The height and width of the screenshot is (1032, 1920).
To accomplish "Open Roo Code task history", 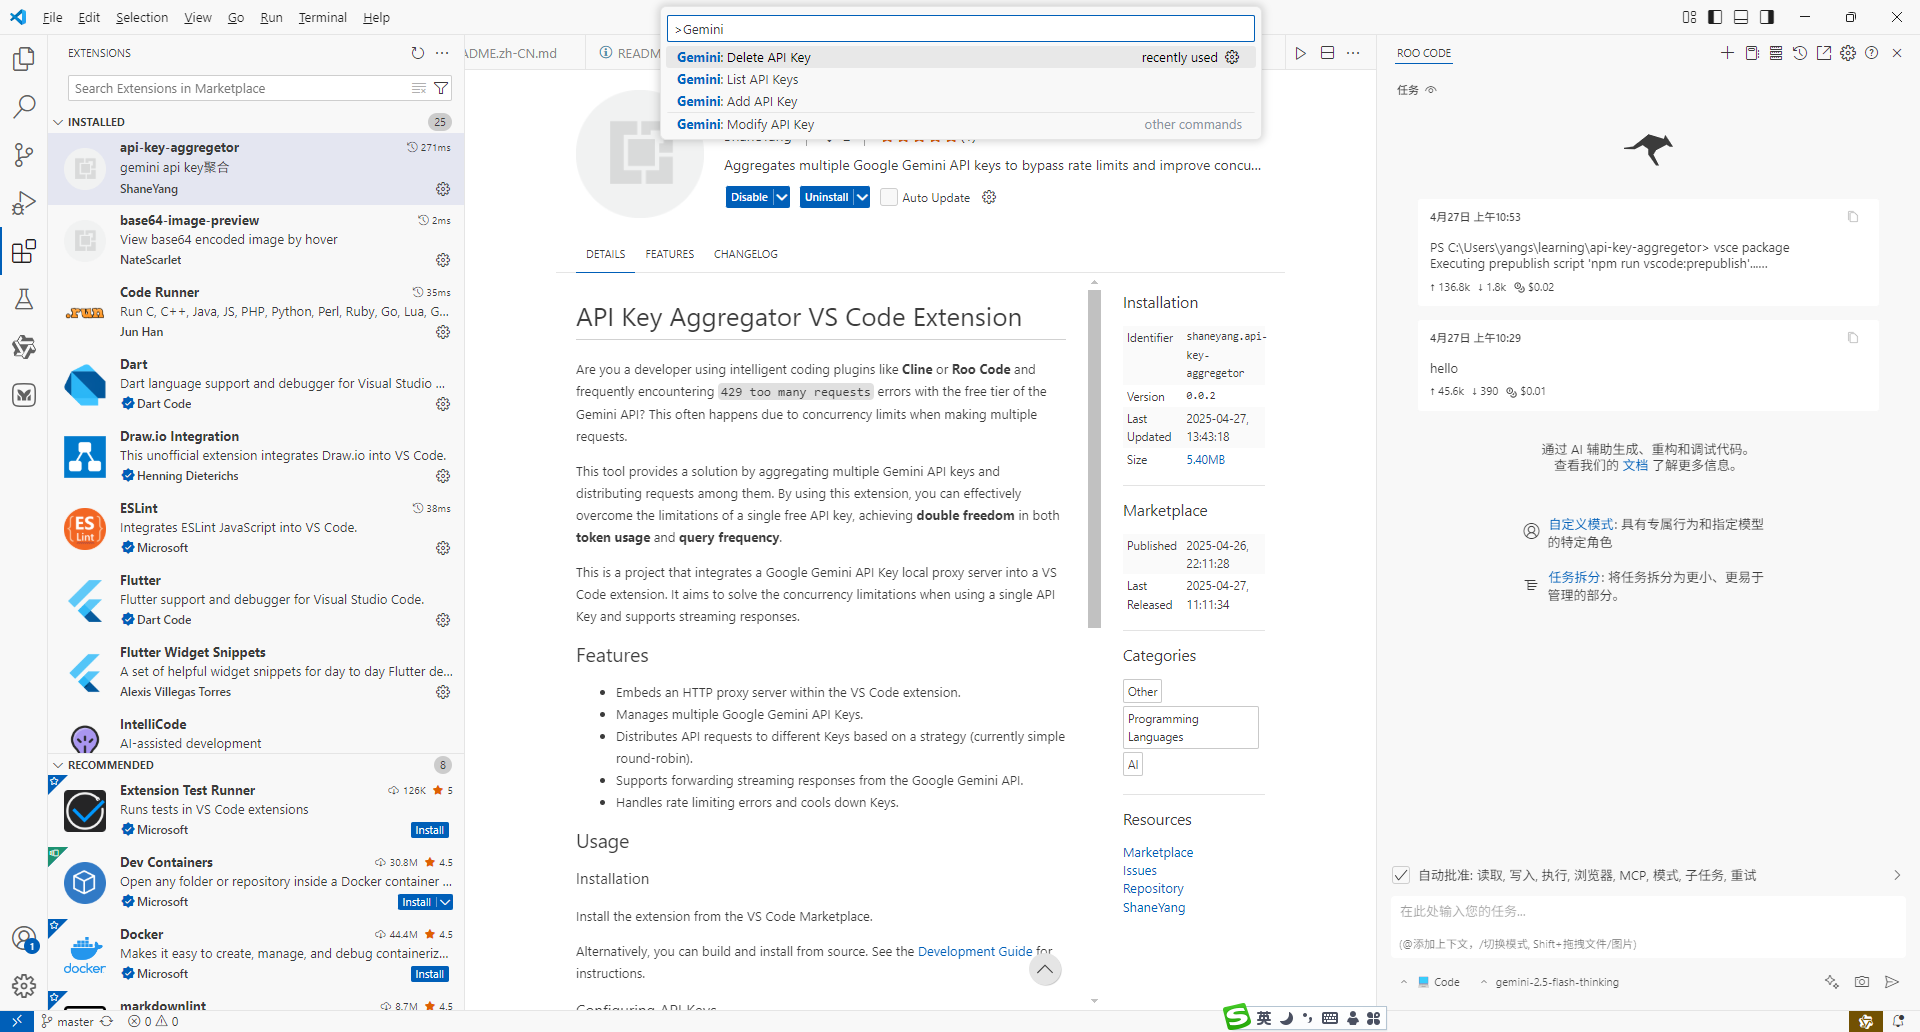I will (x=1800, y=53).
